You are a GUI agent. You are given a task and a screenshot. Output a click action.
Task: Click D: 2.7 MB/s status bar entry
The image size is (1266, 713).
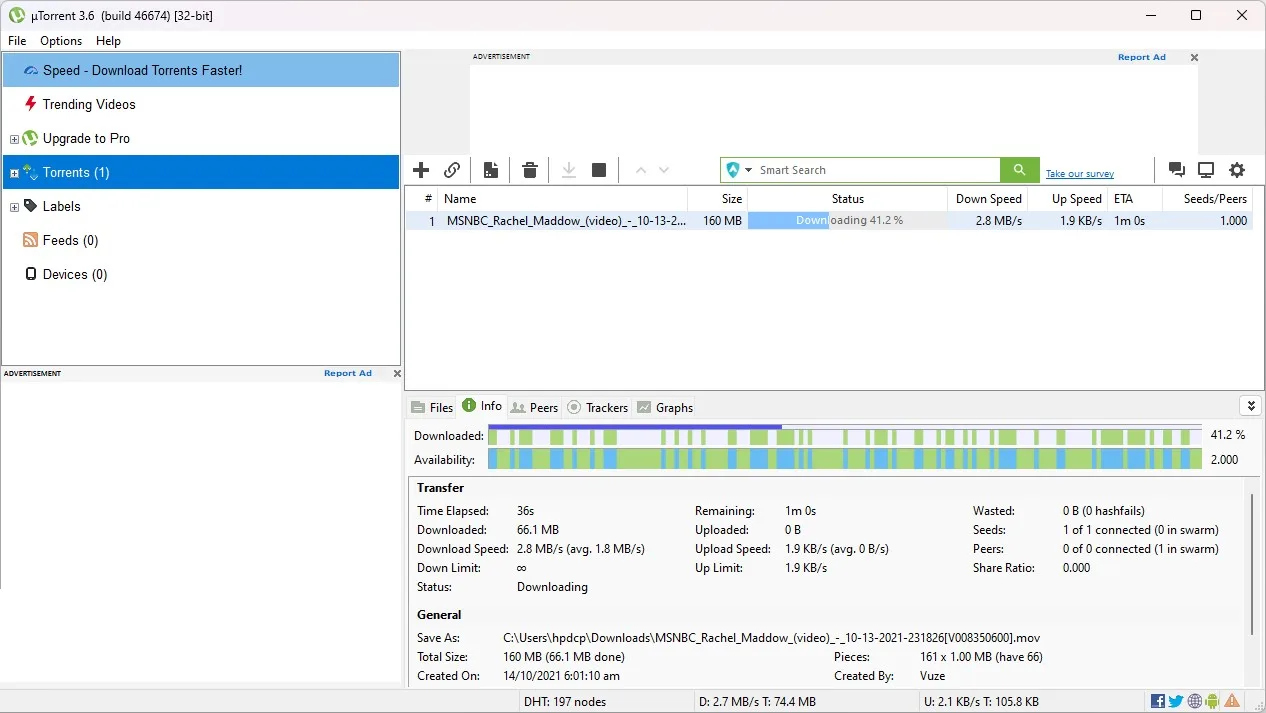(757, 702)
